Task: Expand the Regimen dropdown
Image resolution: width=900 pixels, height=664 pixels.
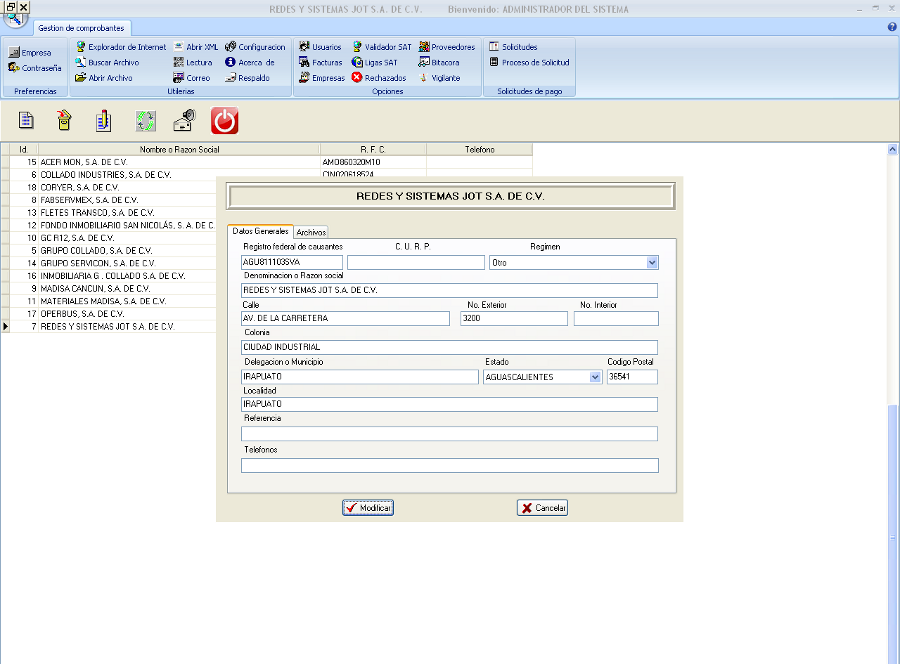Action: click(x=652, y=263)
